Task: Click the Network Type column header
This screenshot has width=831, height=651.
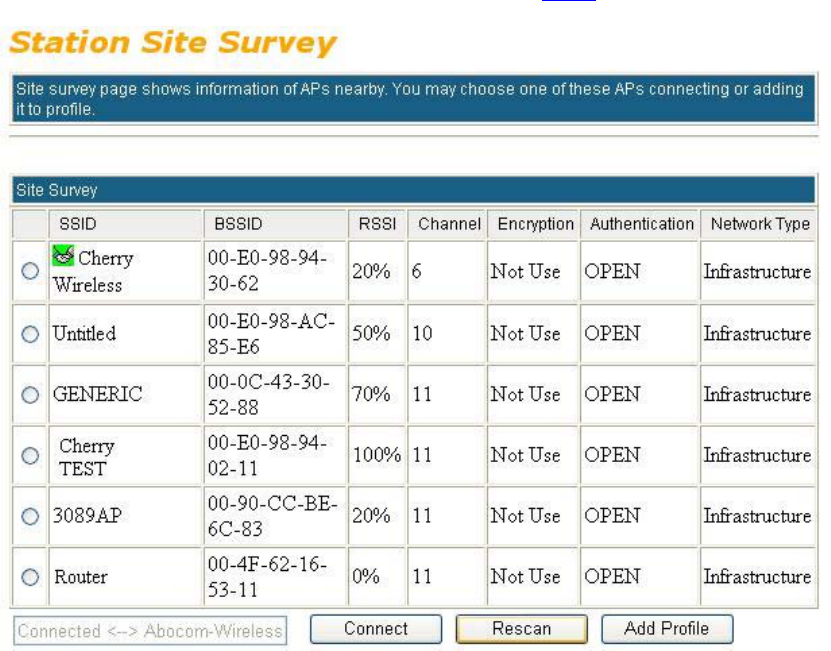Action: [x=760, y=224]
